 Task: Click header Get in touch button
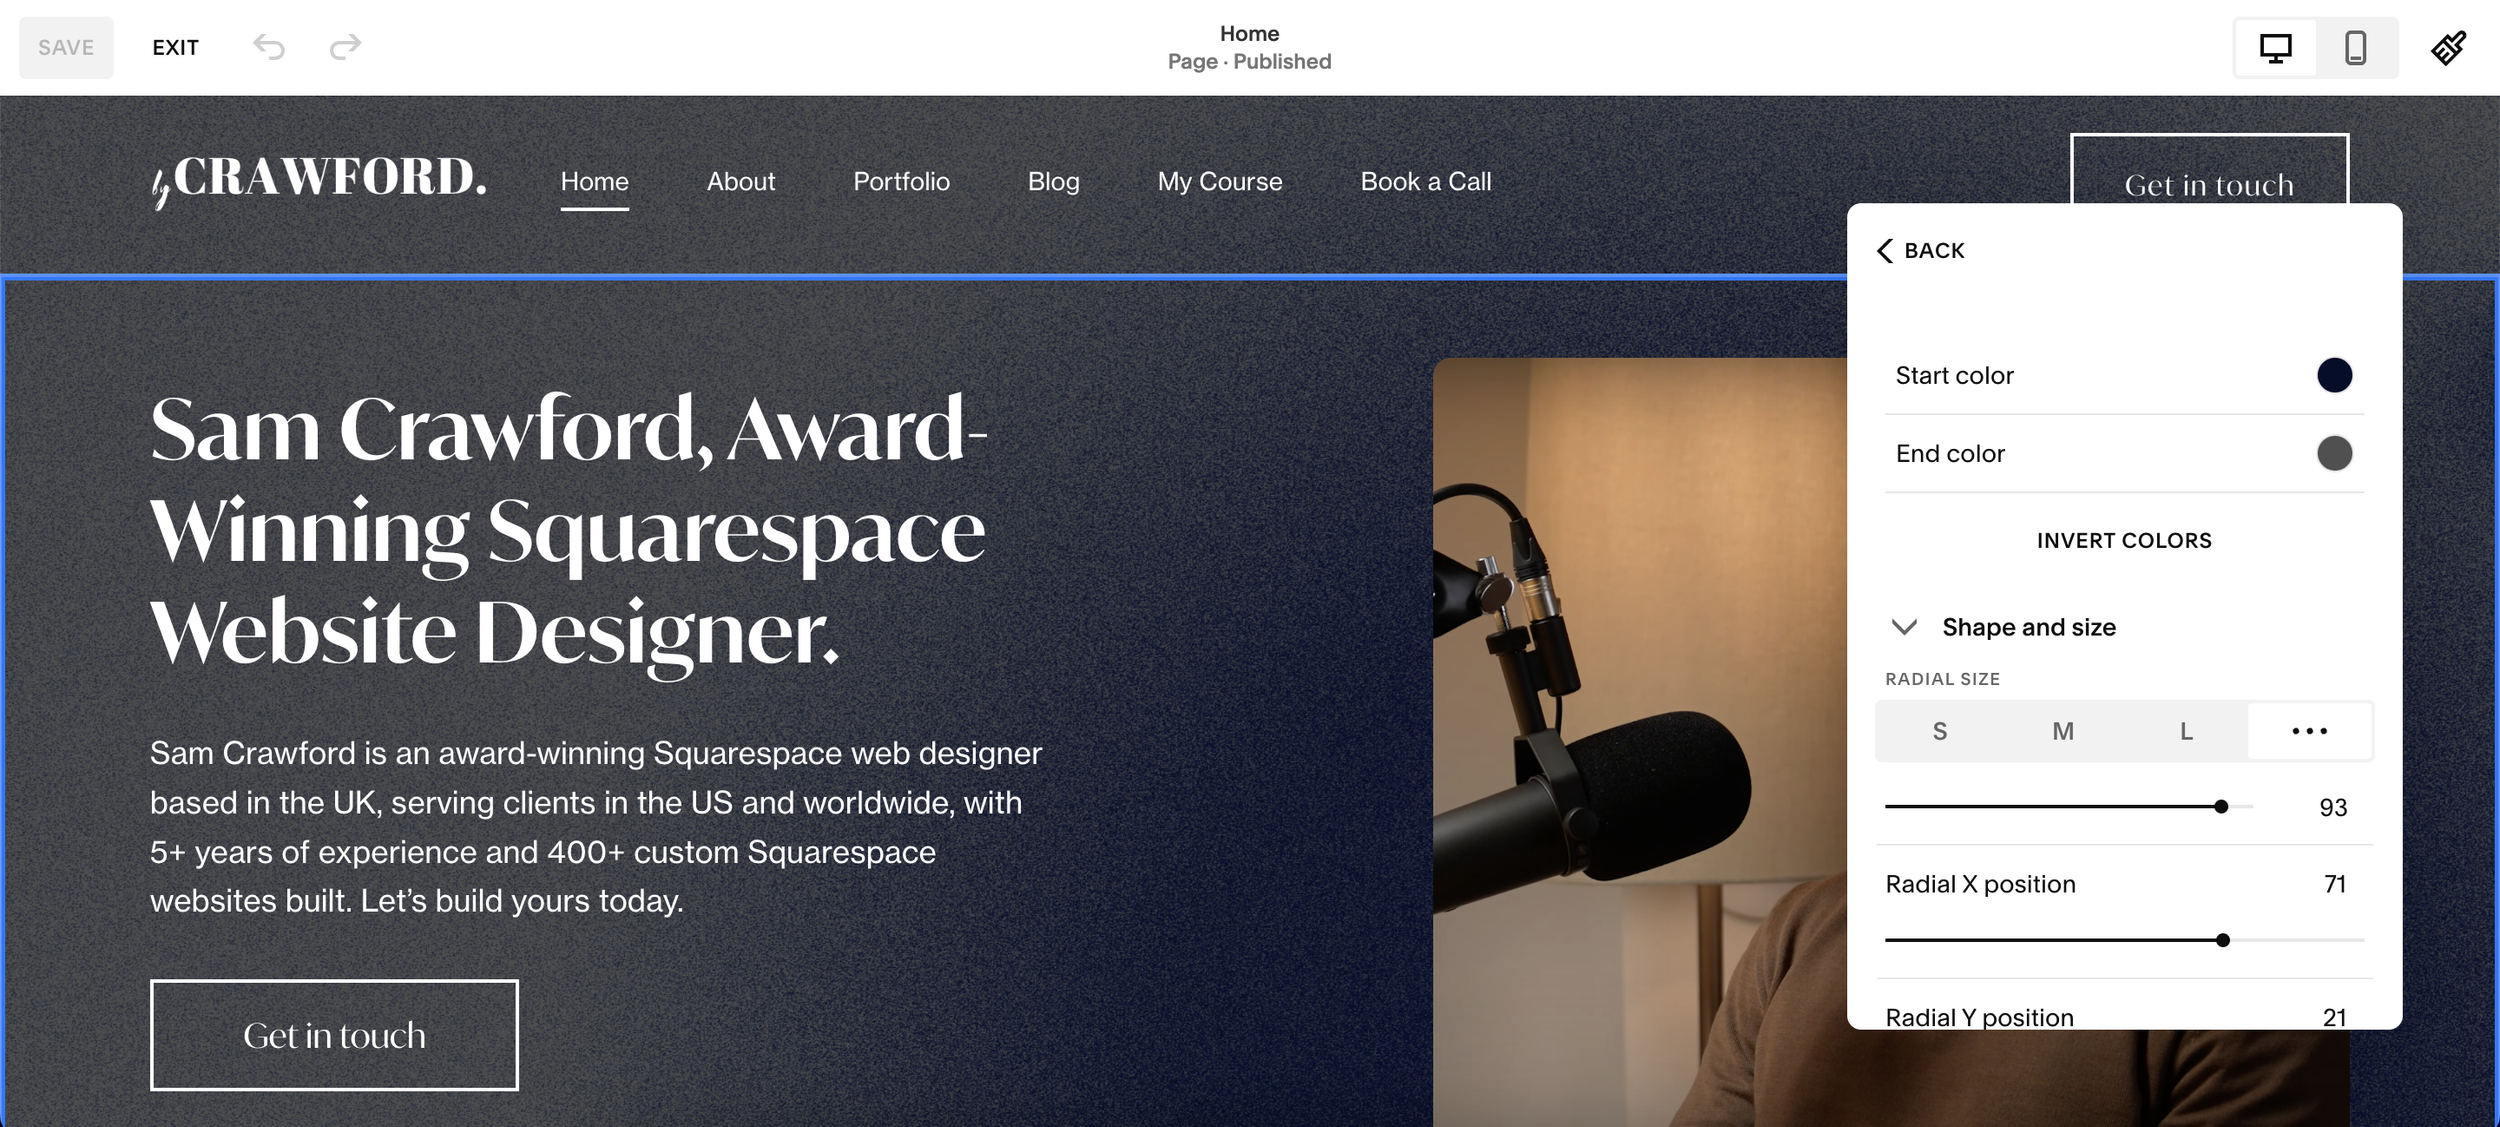pyautogui.click(x=2209, y=170)
